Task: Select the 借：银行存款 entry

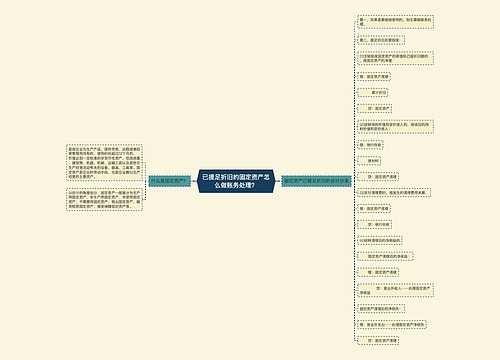Action: click(x=370, y=145)
